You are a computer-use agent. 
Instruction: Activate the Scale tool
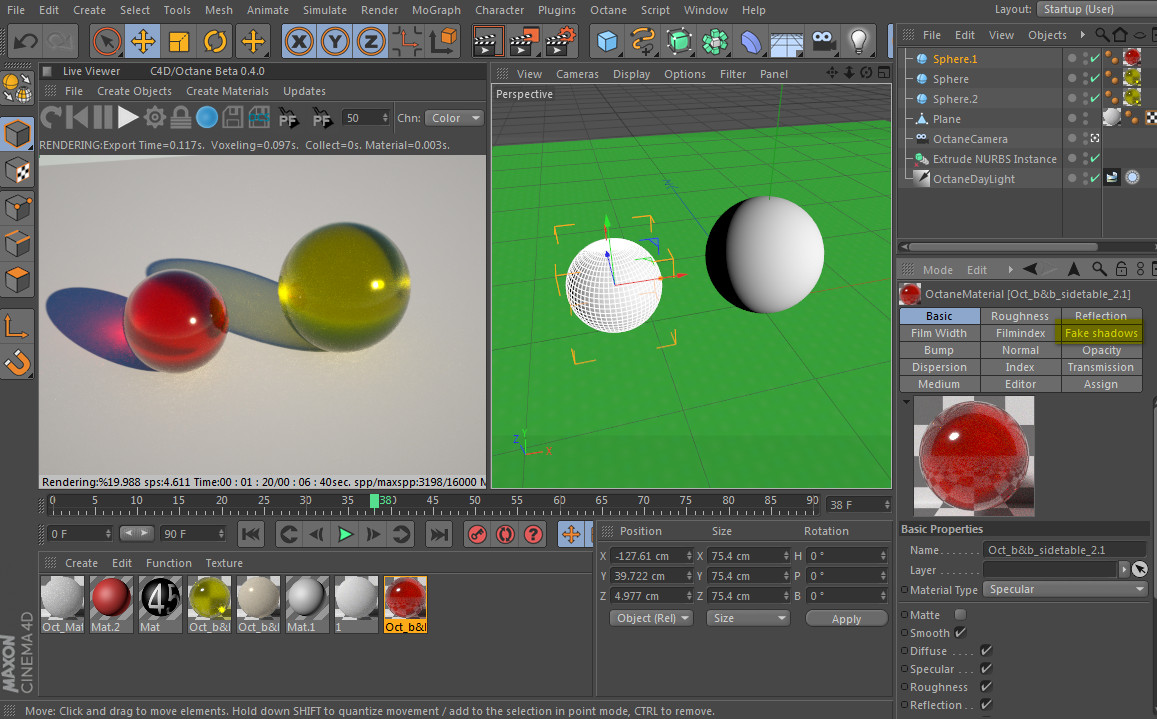click(x=179, y=41)
